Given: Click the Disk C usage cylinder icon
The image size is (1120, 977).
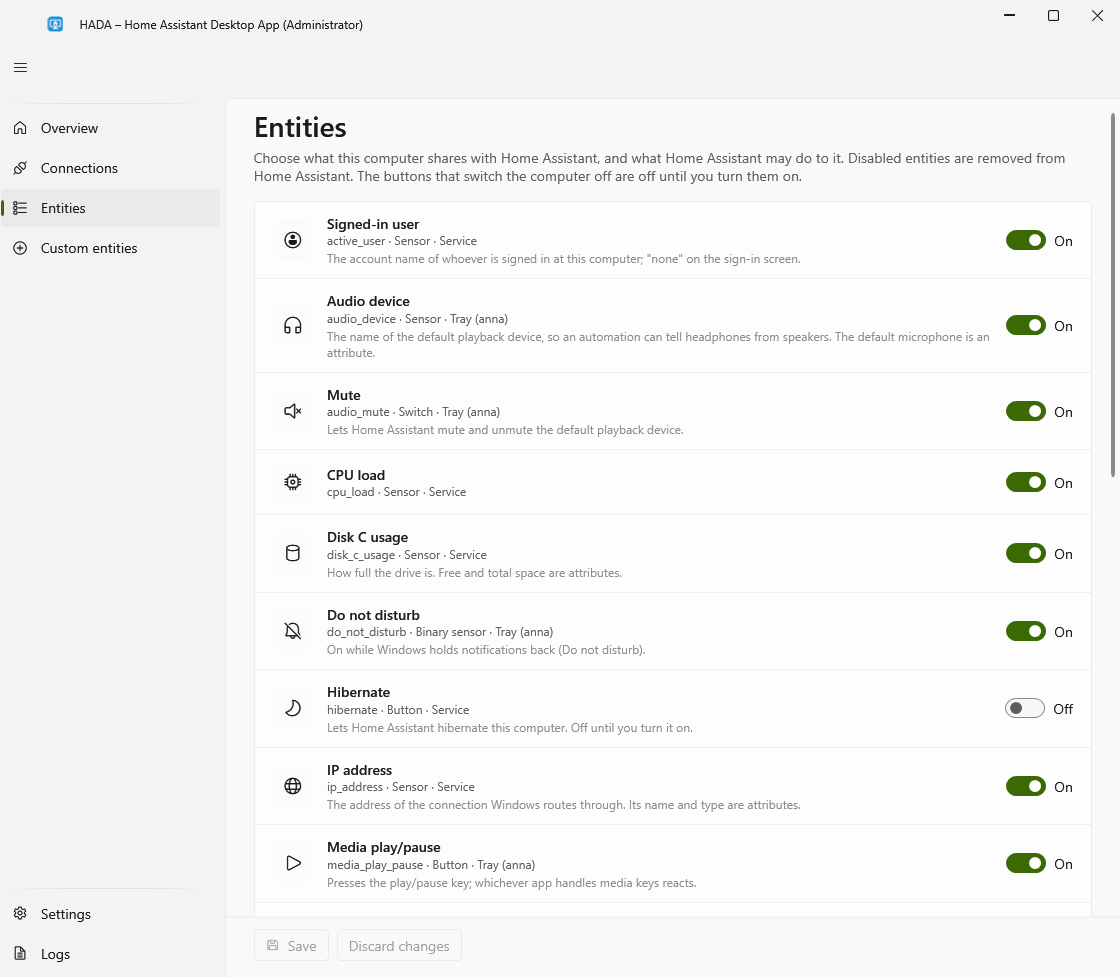Looking at the screenshot, I should coord(293,553).
